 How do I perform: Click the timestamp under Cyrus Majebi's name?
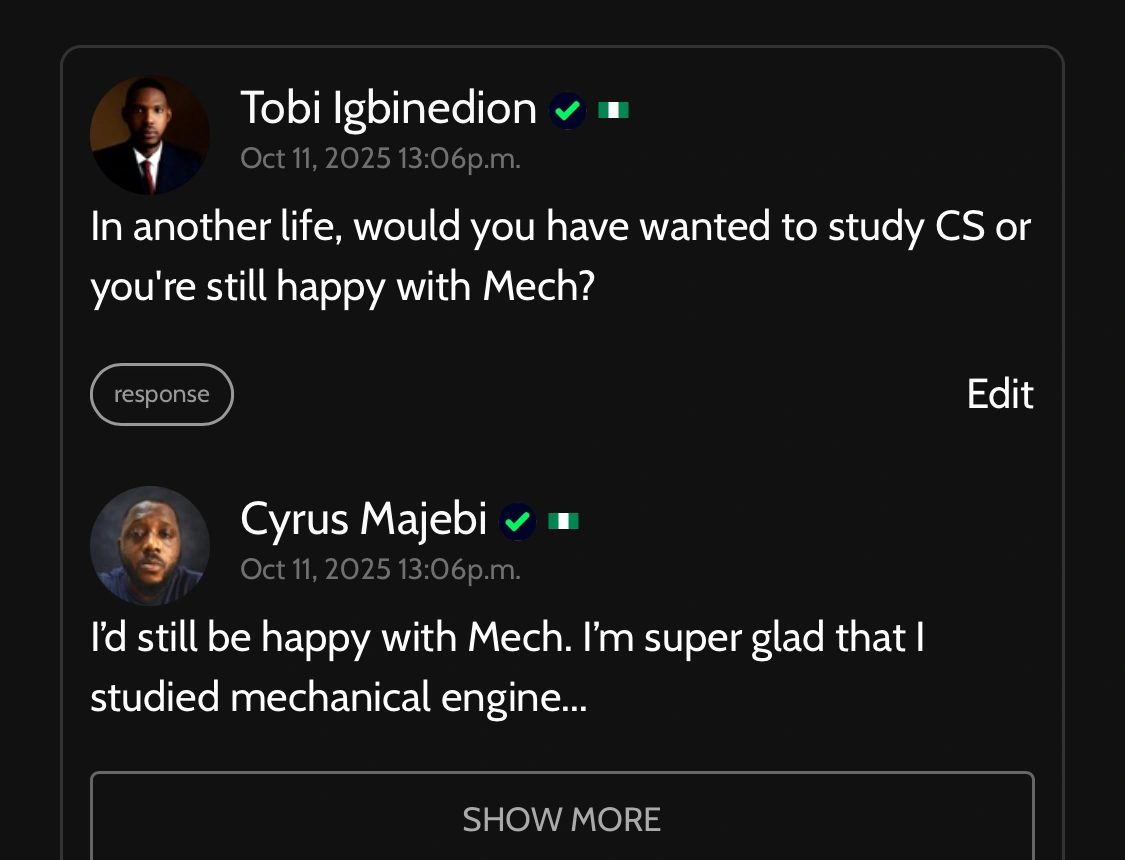point(380,569)
